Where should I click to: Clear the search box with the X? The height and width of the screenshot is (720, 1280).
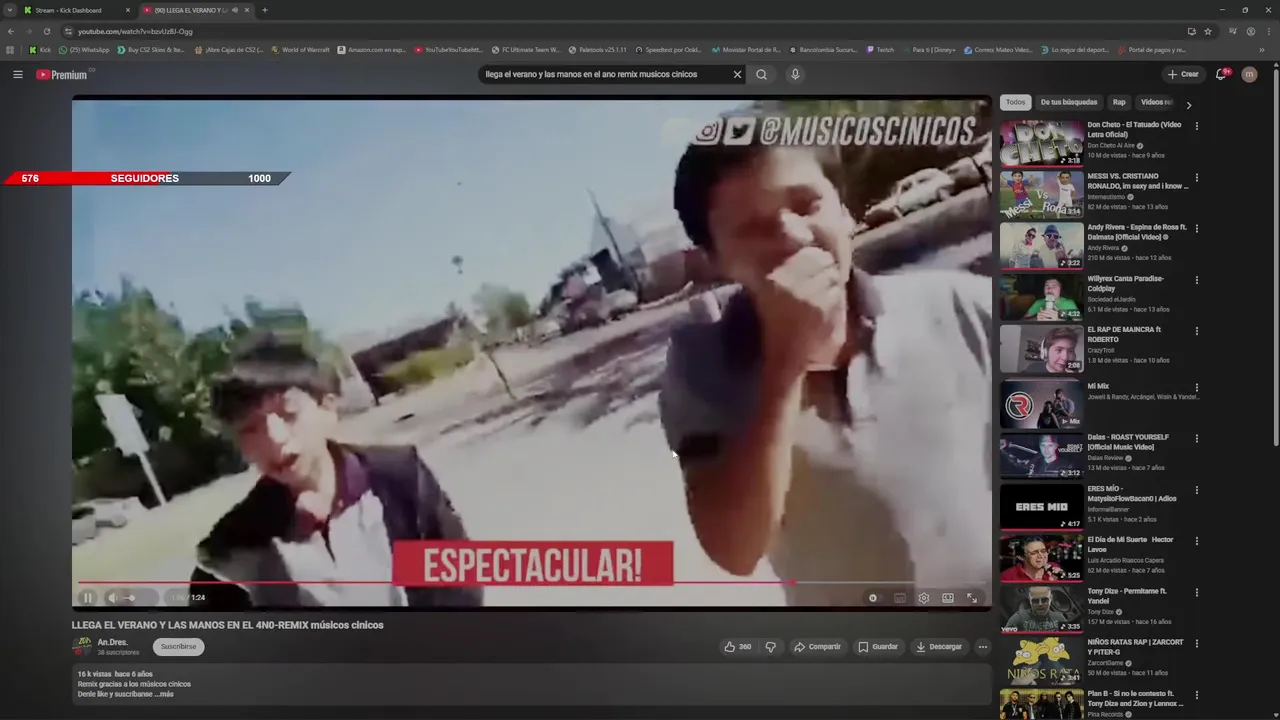click(x=737, y=74)
